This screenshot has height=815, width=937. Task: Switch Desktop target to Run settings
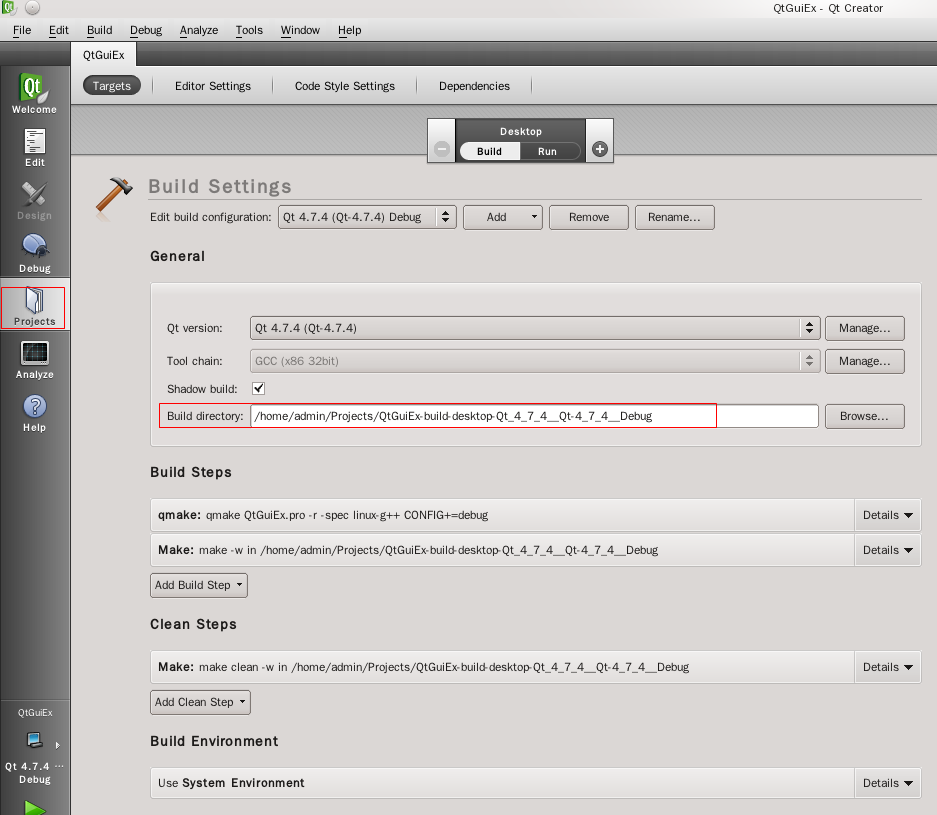[x=547, y=151]
